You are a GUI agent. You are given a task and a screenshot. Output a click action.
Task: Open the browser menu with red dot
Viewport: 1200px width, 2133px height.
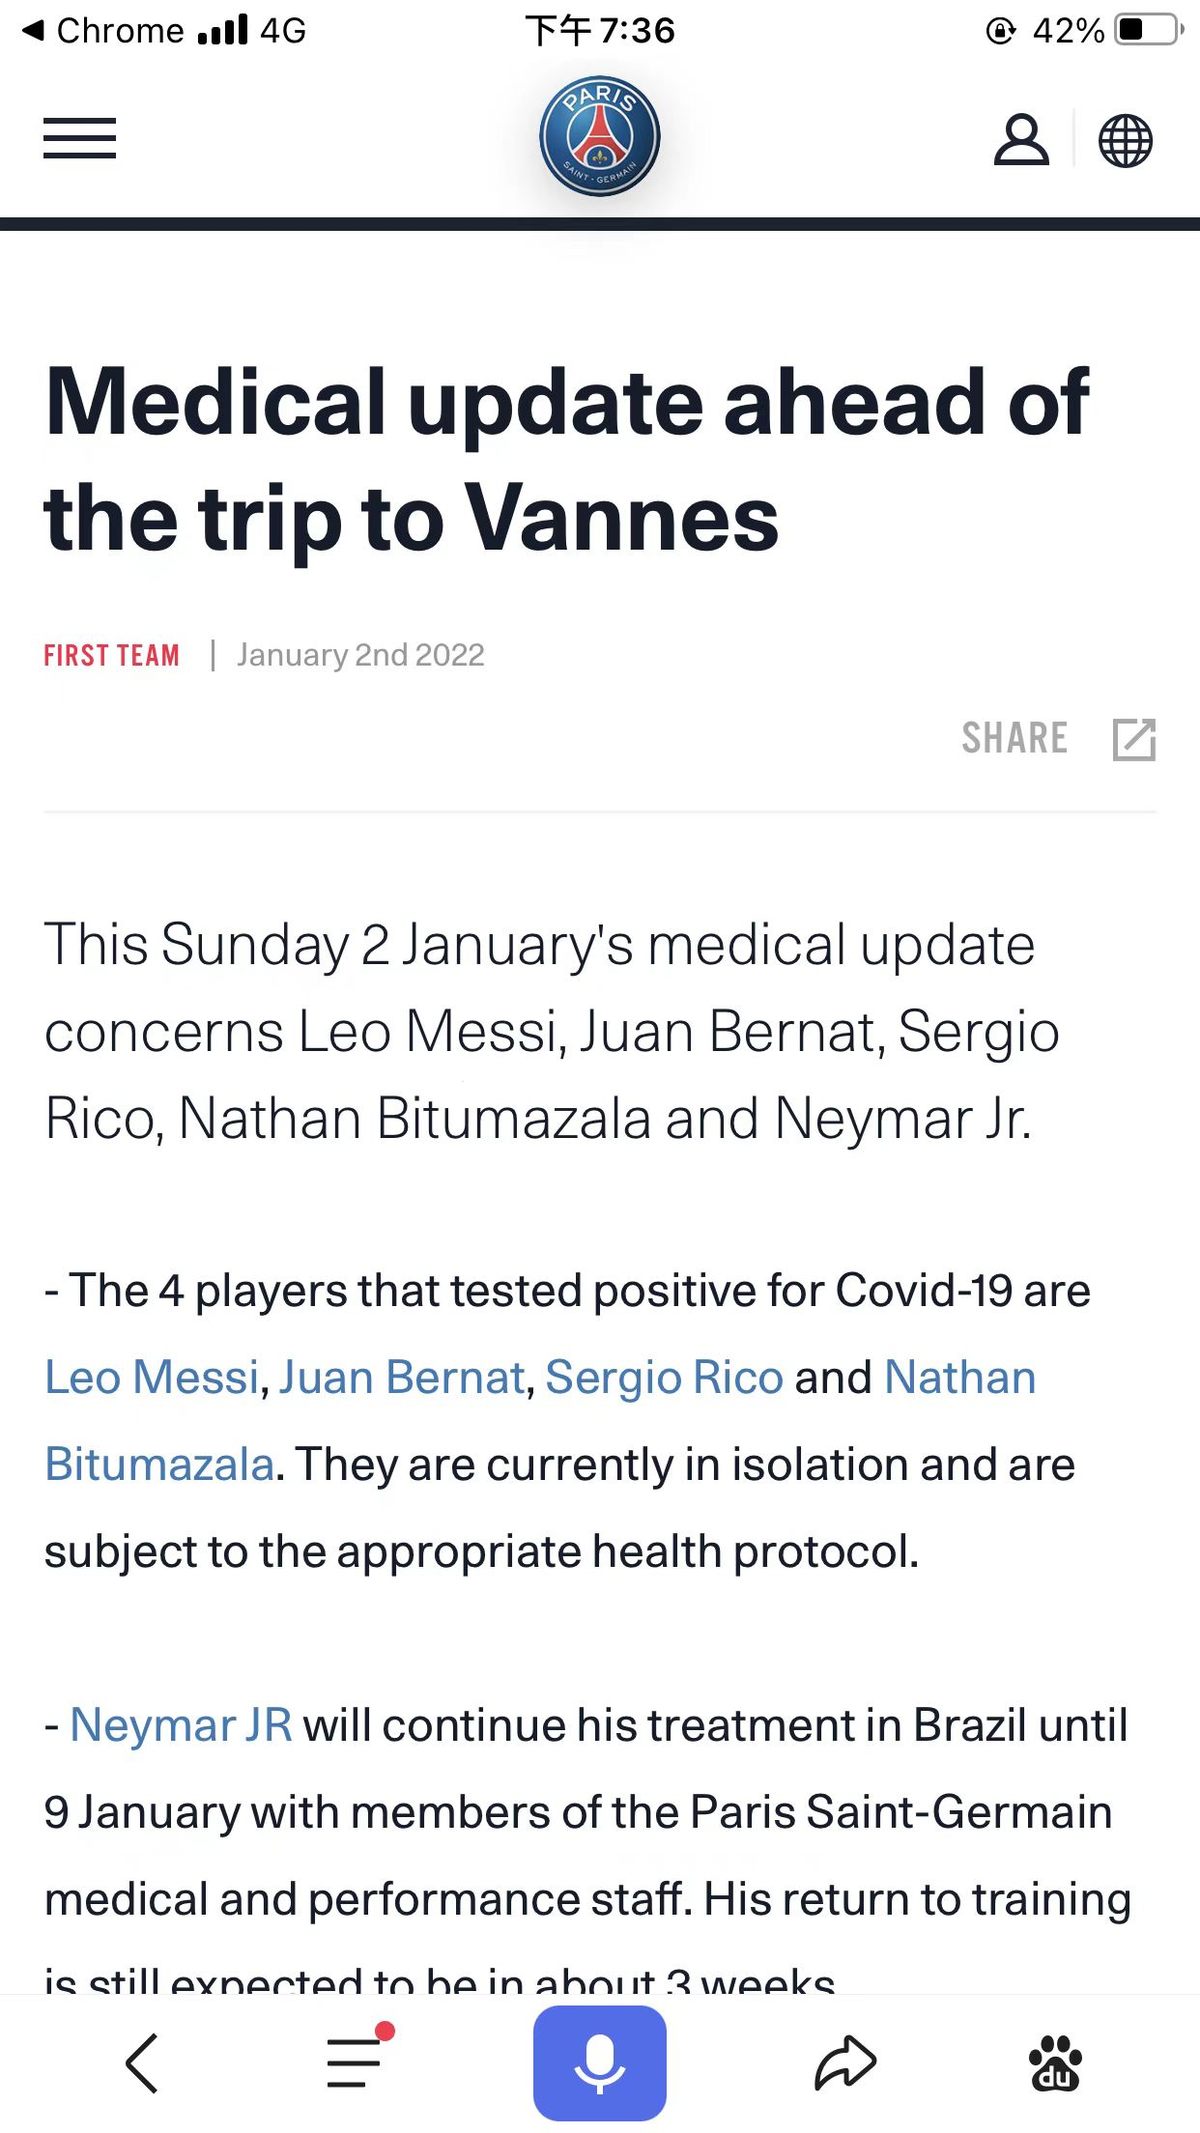click(356, 2061)
